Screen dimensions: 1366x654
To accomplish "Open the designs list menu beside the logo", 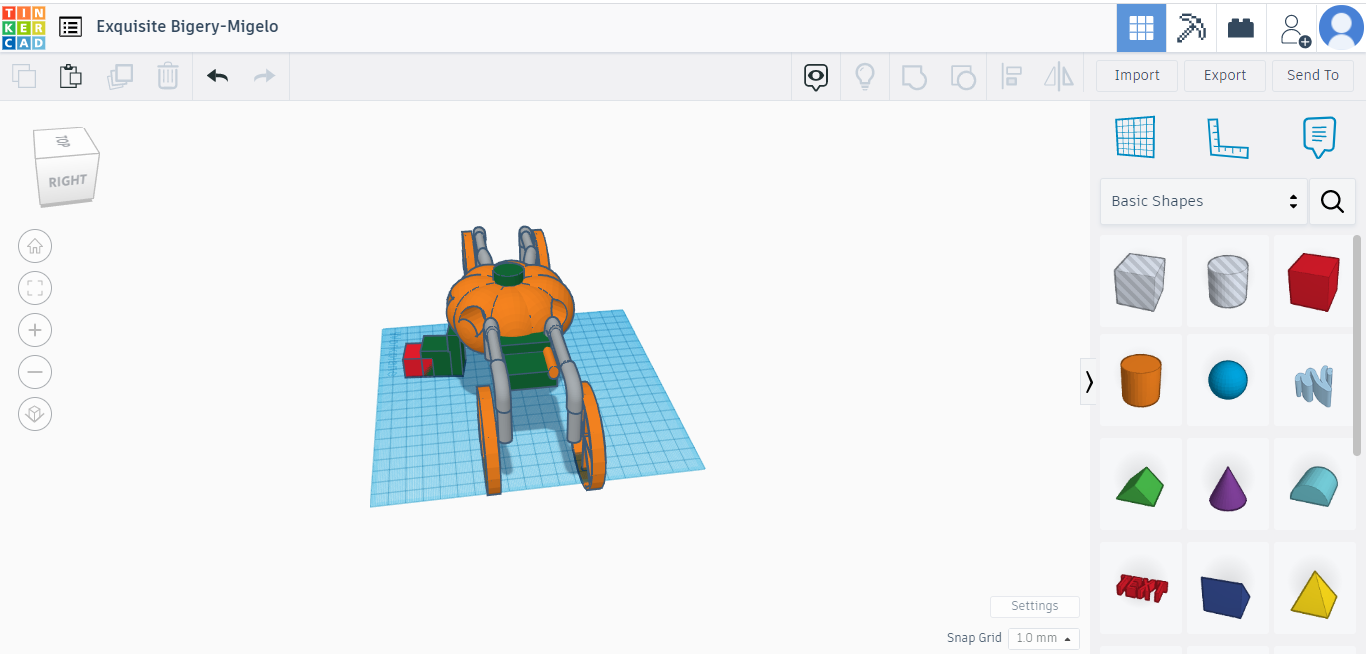I will click(x=70, y=27).
